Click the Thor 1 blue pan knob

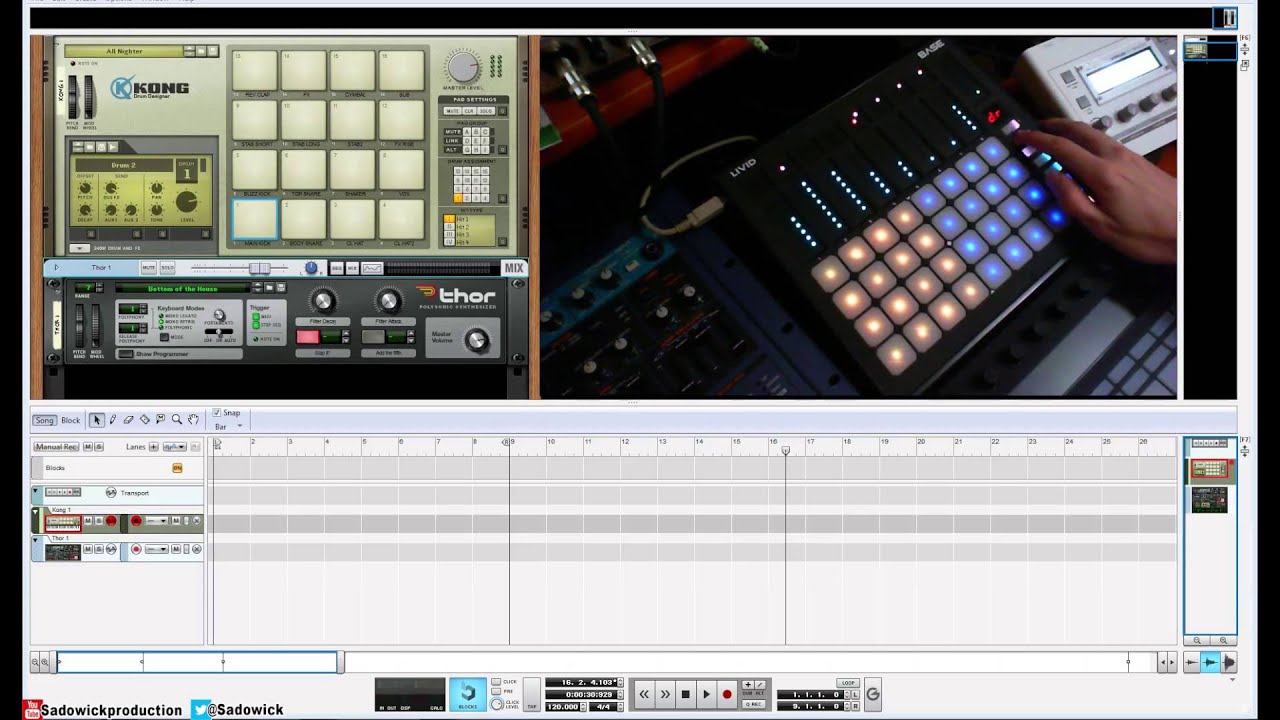click(311, 268)
